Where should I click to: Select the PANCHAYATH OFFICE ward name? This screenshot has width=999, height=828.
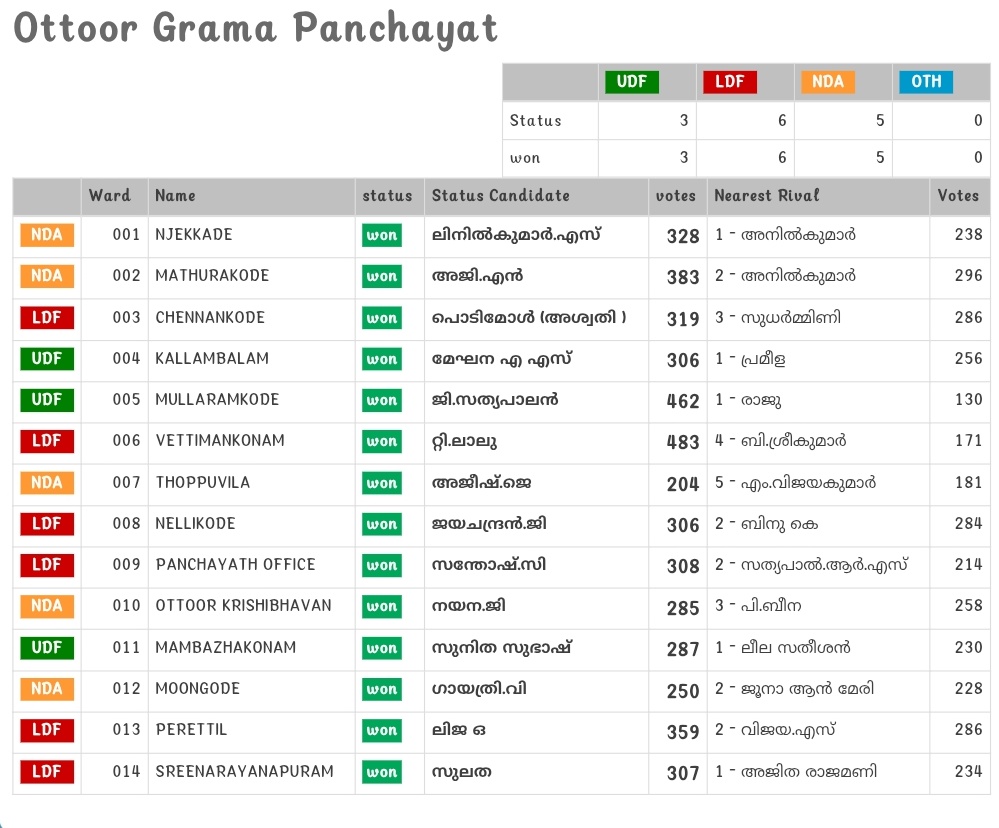(235, 565)
